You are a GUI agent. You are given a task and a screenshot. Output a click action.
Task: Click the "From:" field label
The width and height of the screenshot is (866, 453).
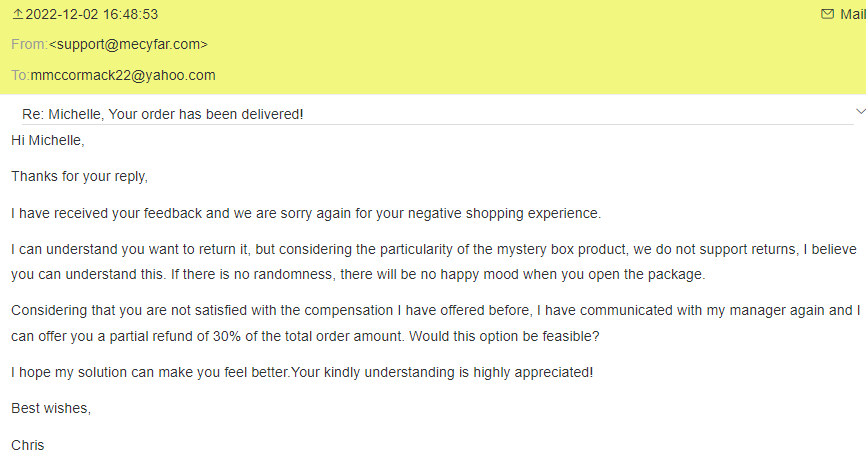(29, 44)
